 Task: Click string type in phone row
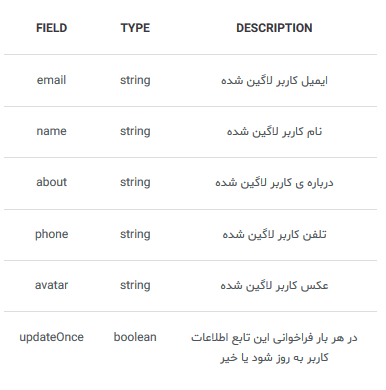pos(135,234)
